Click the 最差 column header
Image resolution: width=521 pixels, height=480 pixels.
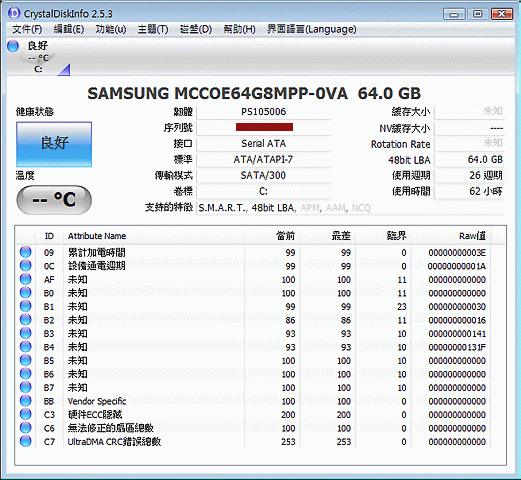[328, 236]
